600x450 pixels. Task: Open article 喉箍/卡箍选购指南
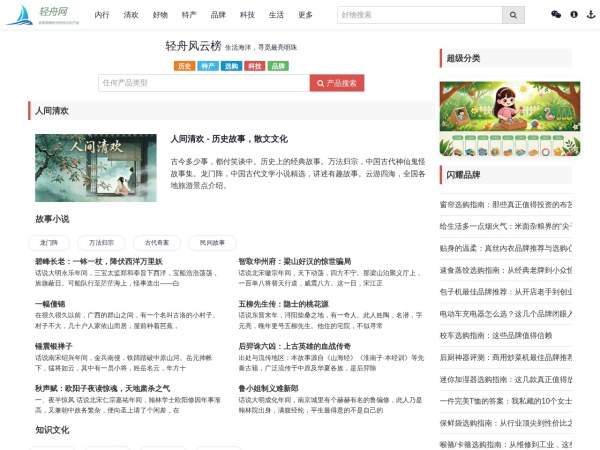(x=506, y=445)
